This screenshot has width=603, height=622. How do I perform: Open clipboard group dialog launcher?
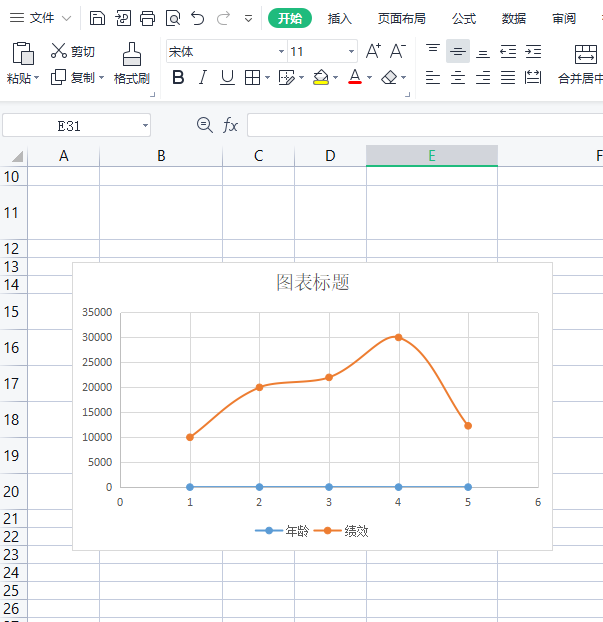(152, 94)
